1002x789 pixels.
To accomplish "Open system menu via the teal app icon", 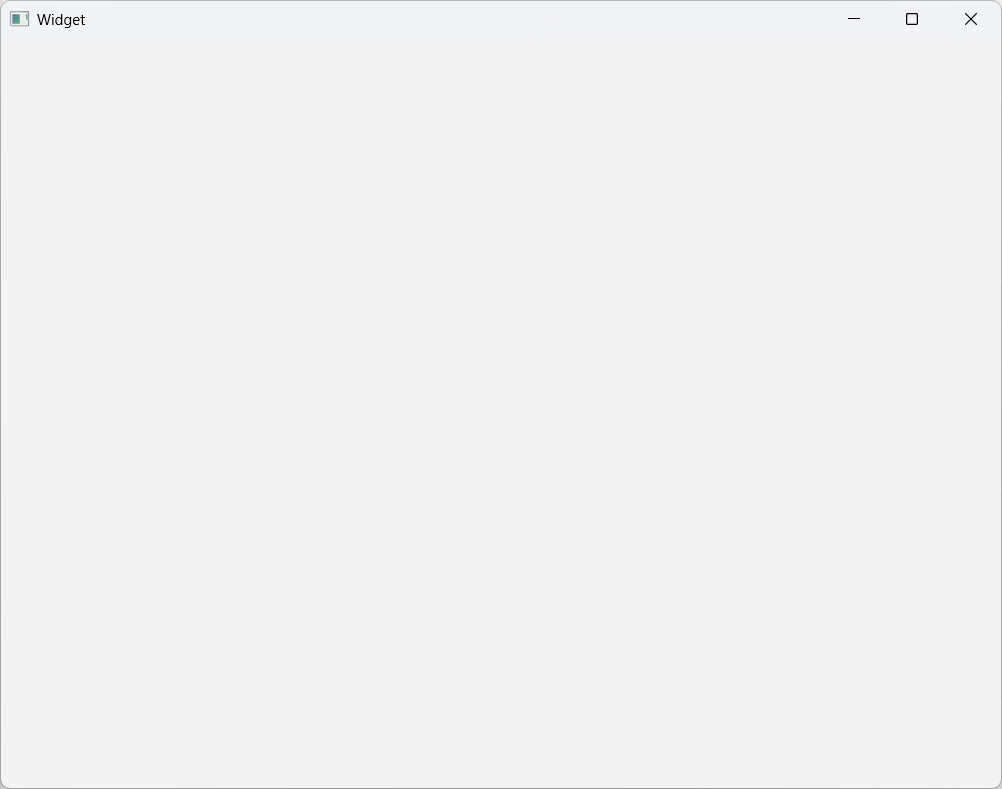I will (19, 19).
